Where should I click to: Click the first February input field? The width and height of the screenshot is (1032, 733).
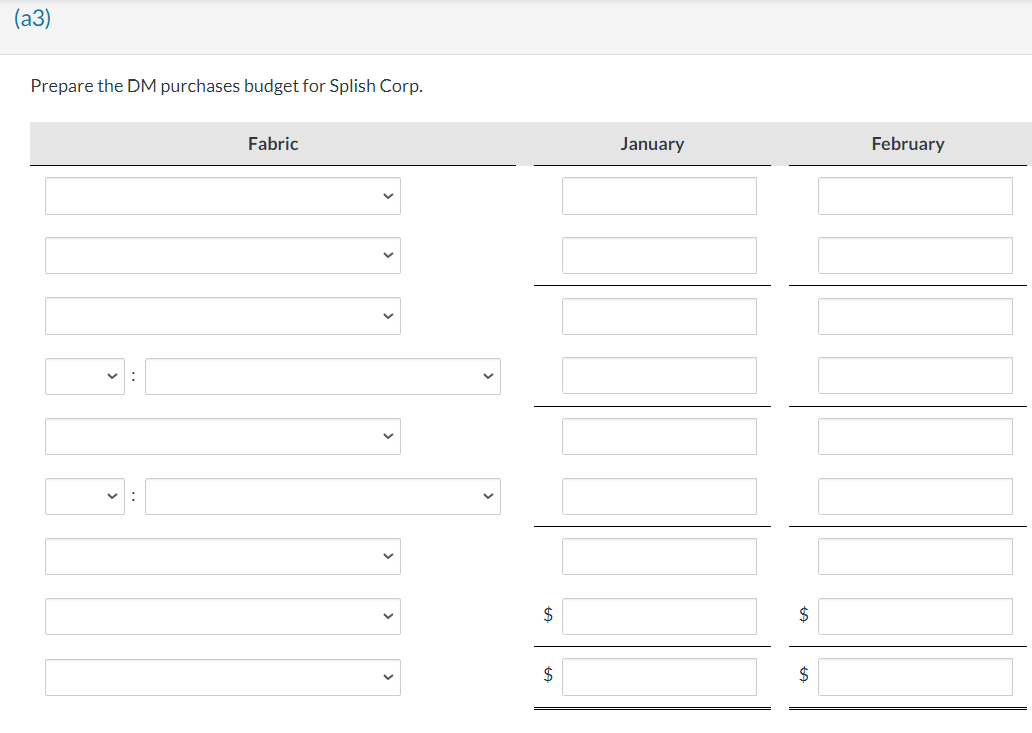tap(915, 196)
